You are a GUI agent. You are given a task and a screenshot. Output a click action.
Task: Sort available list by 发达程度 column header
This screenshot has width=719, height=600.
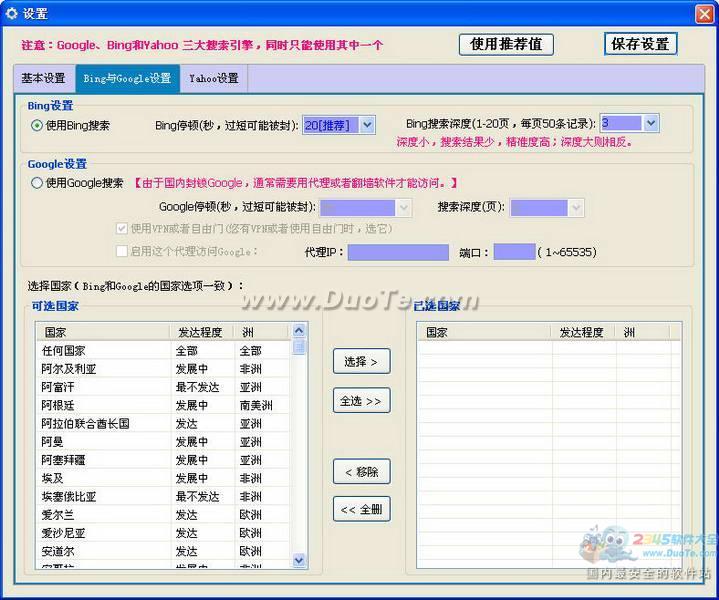tap(202, 332)
